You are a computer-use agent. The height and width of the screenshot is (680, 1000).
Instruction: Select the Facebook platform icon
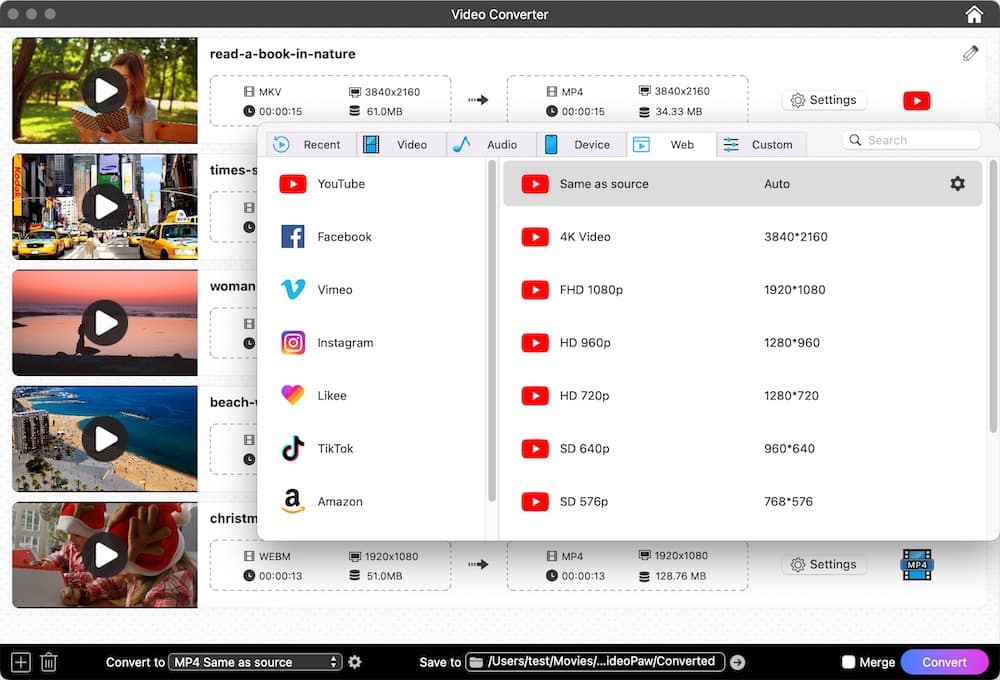pyautogui.click(x=292, y=236)
